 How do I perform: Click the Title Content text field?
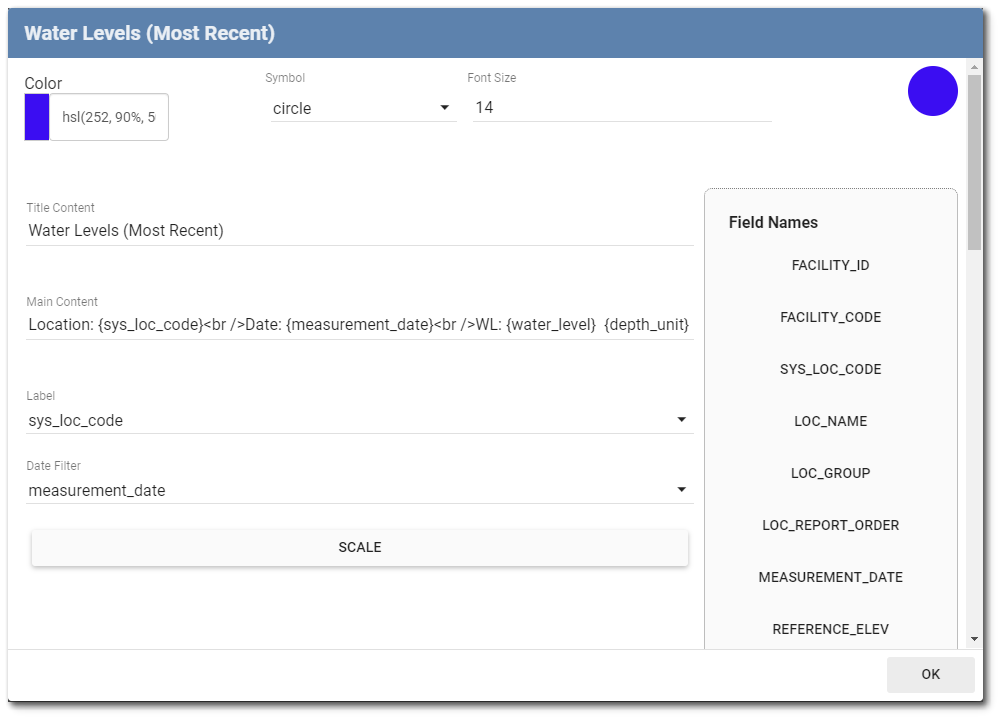[360, 231]
